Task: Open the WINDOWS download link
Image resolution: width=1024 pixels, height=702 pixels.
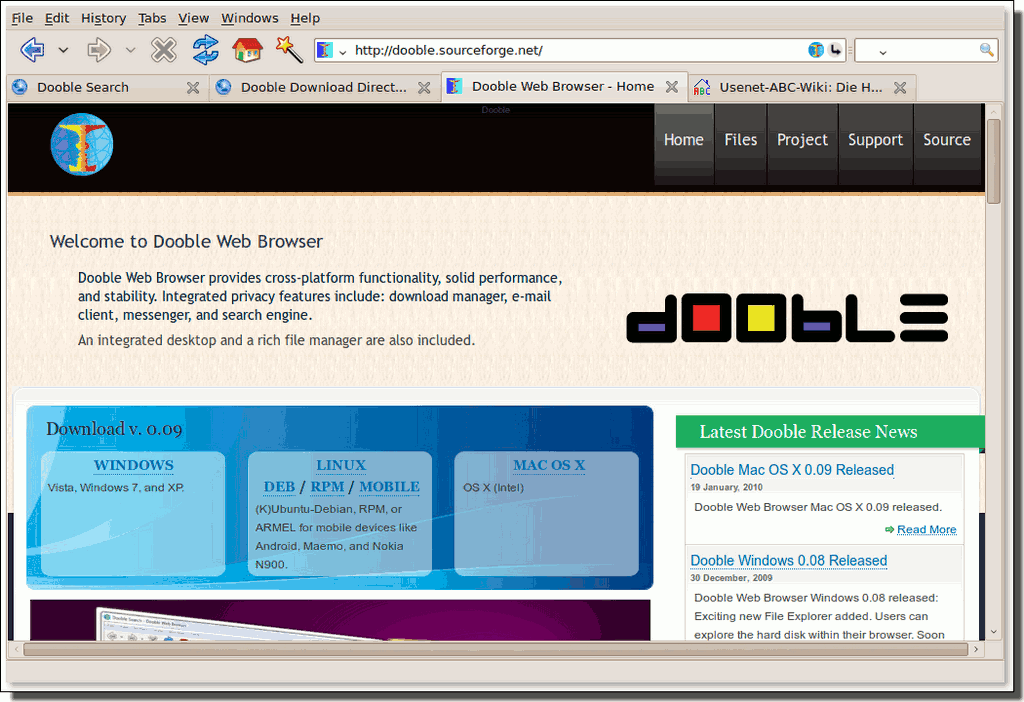Action: coord(133,465)
